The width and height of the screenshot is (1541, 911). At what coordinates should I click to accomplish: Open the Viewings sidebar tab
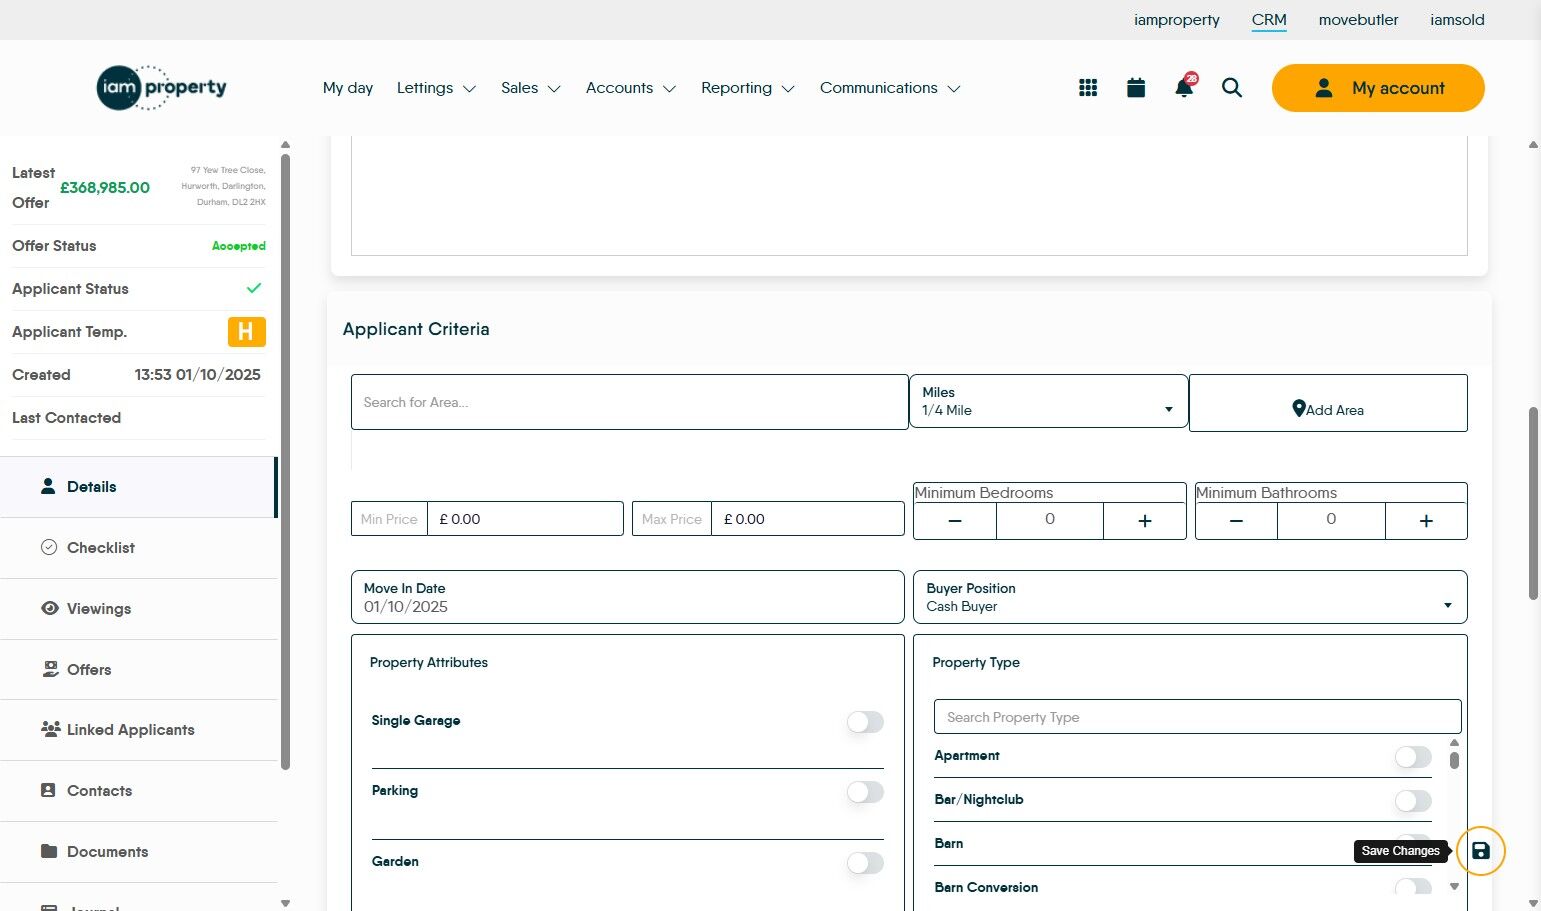click(x=99, y=609)
